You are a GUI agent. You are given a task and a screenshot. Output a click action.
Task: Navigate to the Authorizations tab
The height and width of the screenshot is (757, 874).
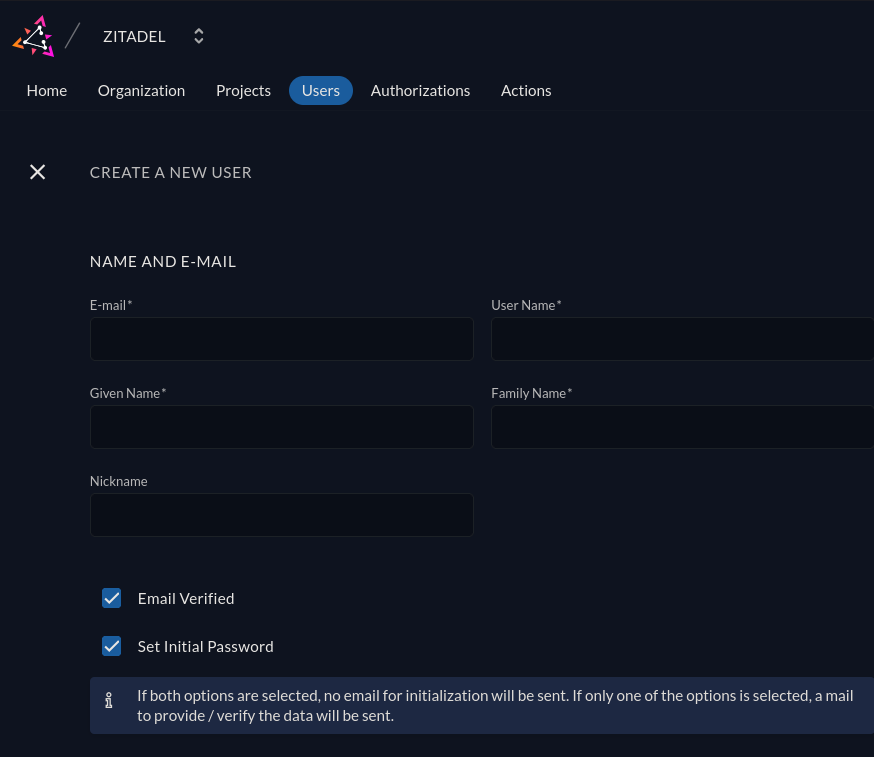click(420, 90)
